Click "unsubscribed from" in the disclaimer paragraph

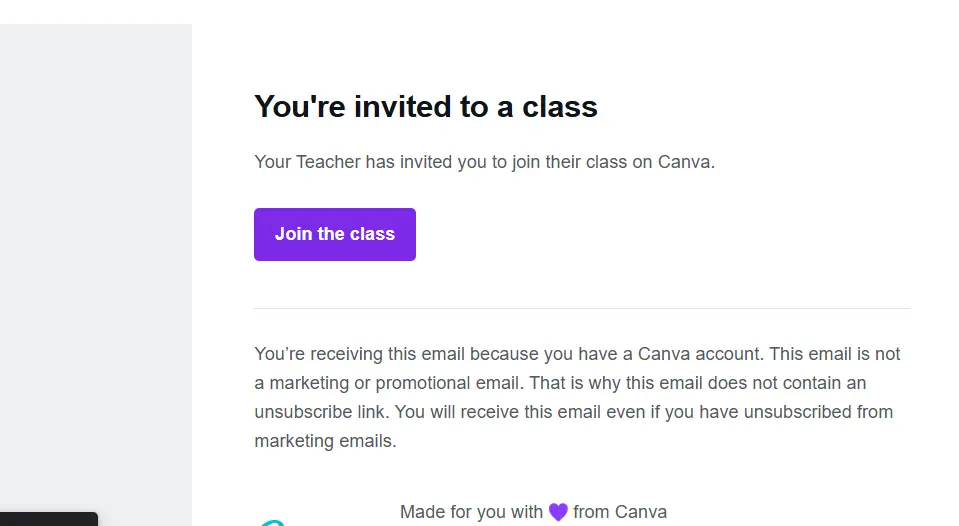click(x=818, y=412)
